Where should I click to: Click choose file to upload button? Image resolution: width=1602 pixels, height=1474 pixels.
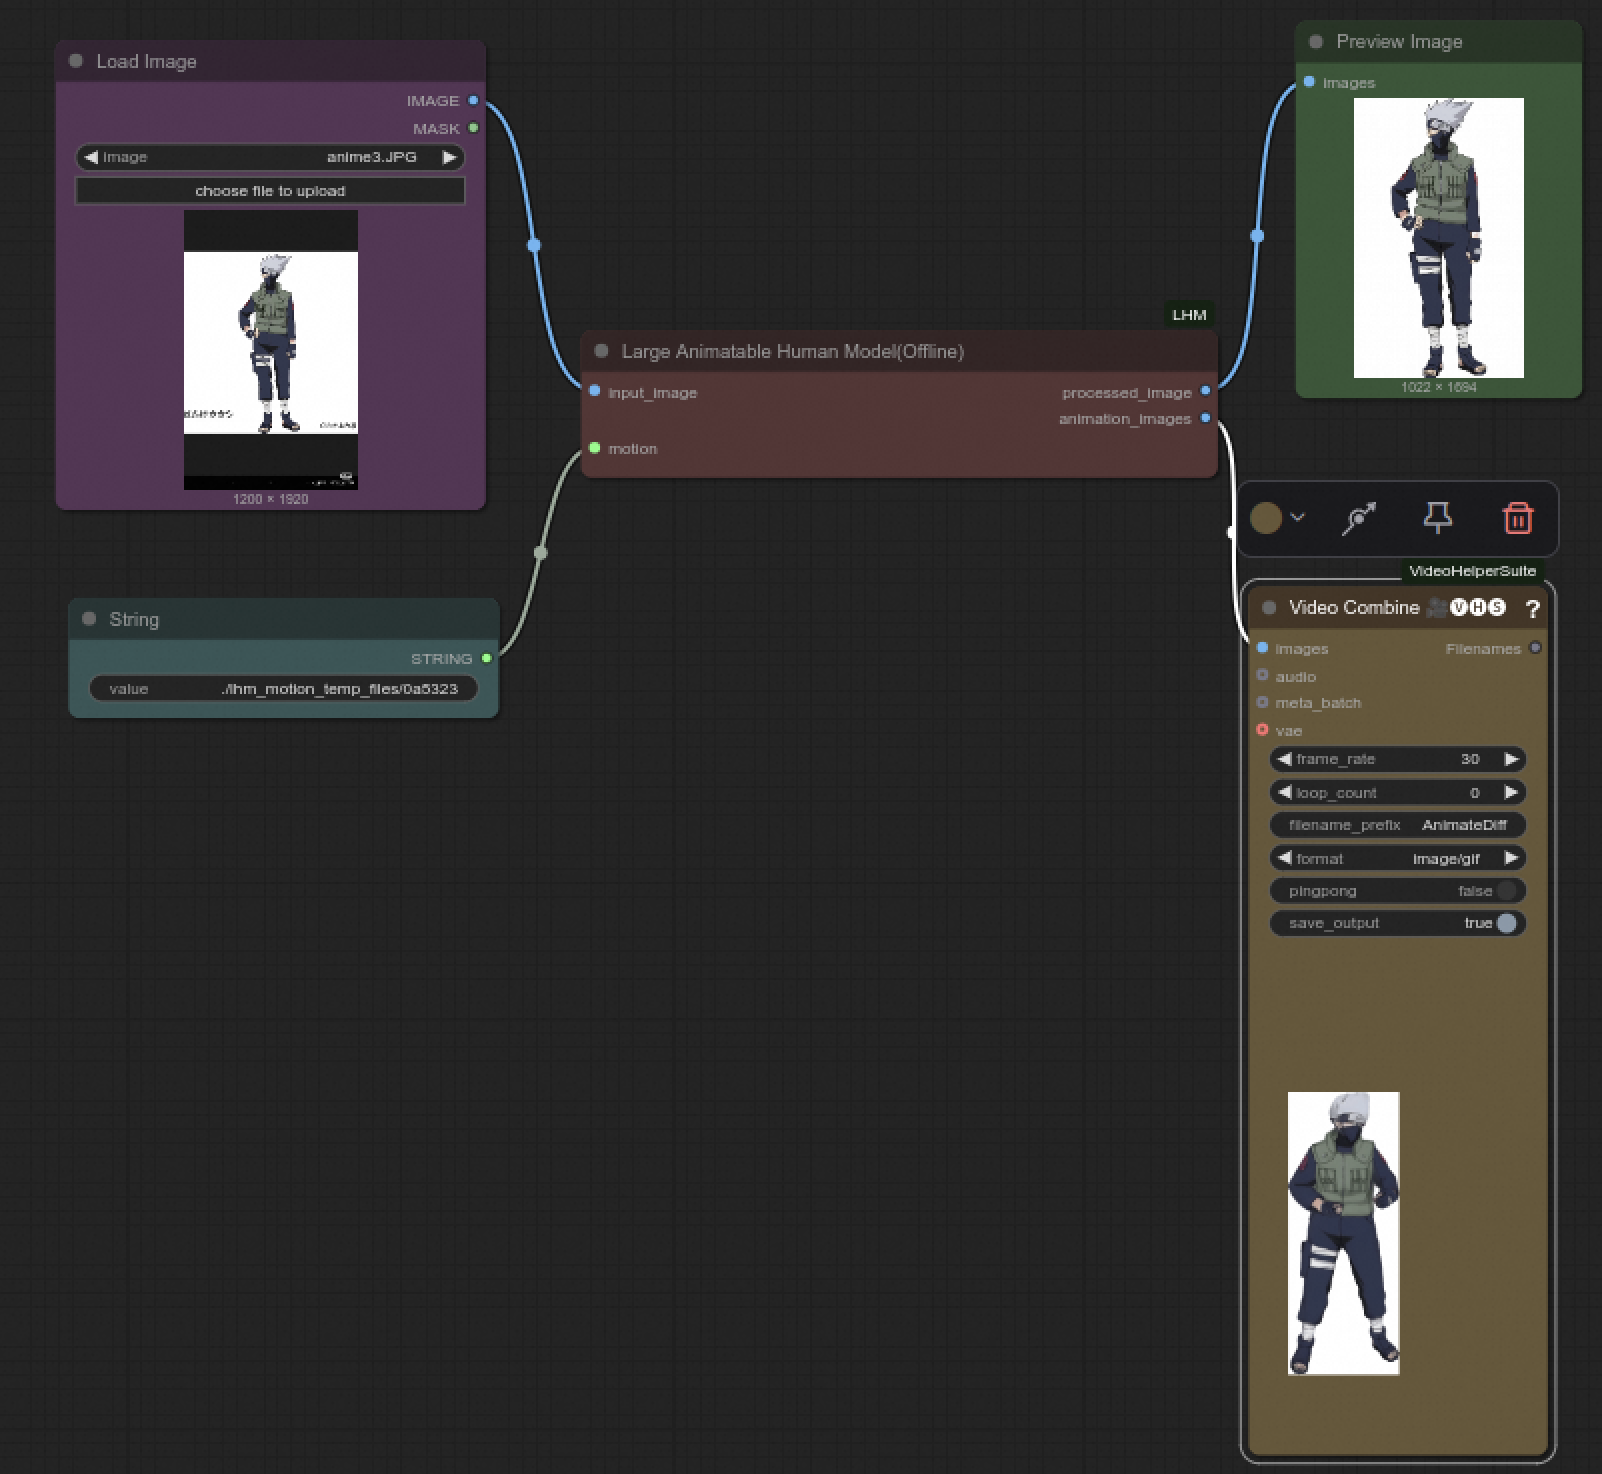pos(270,191)
